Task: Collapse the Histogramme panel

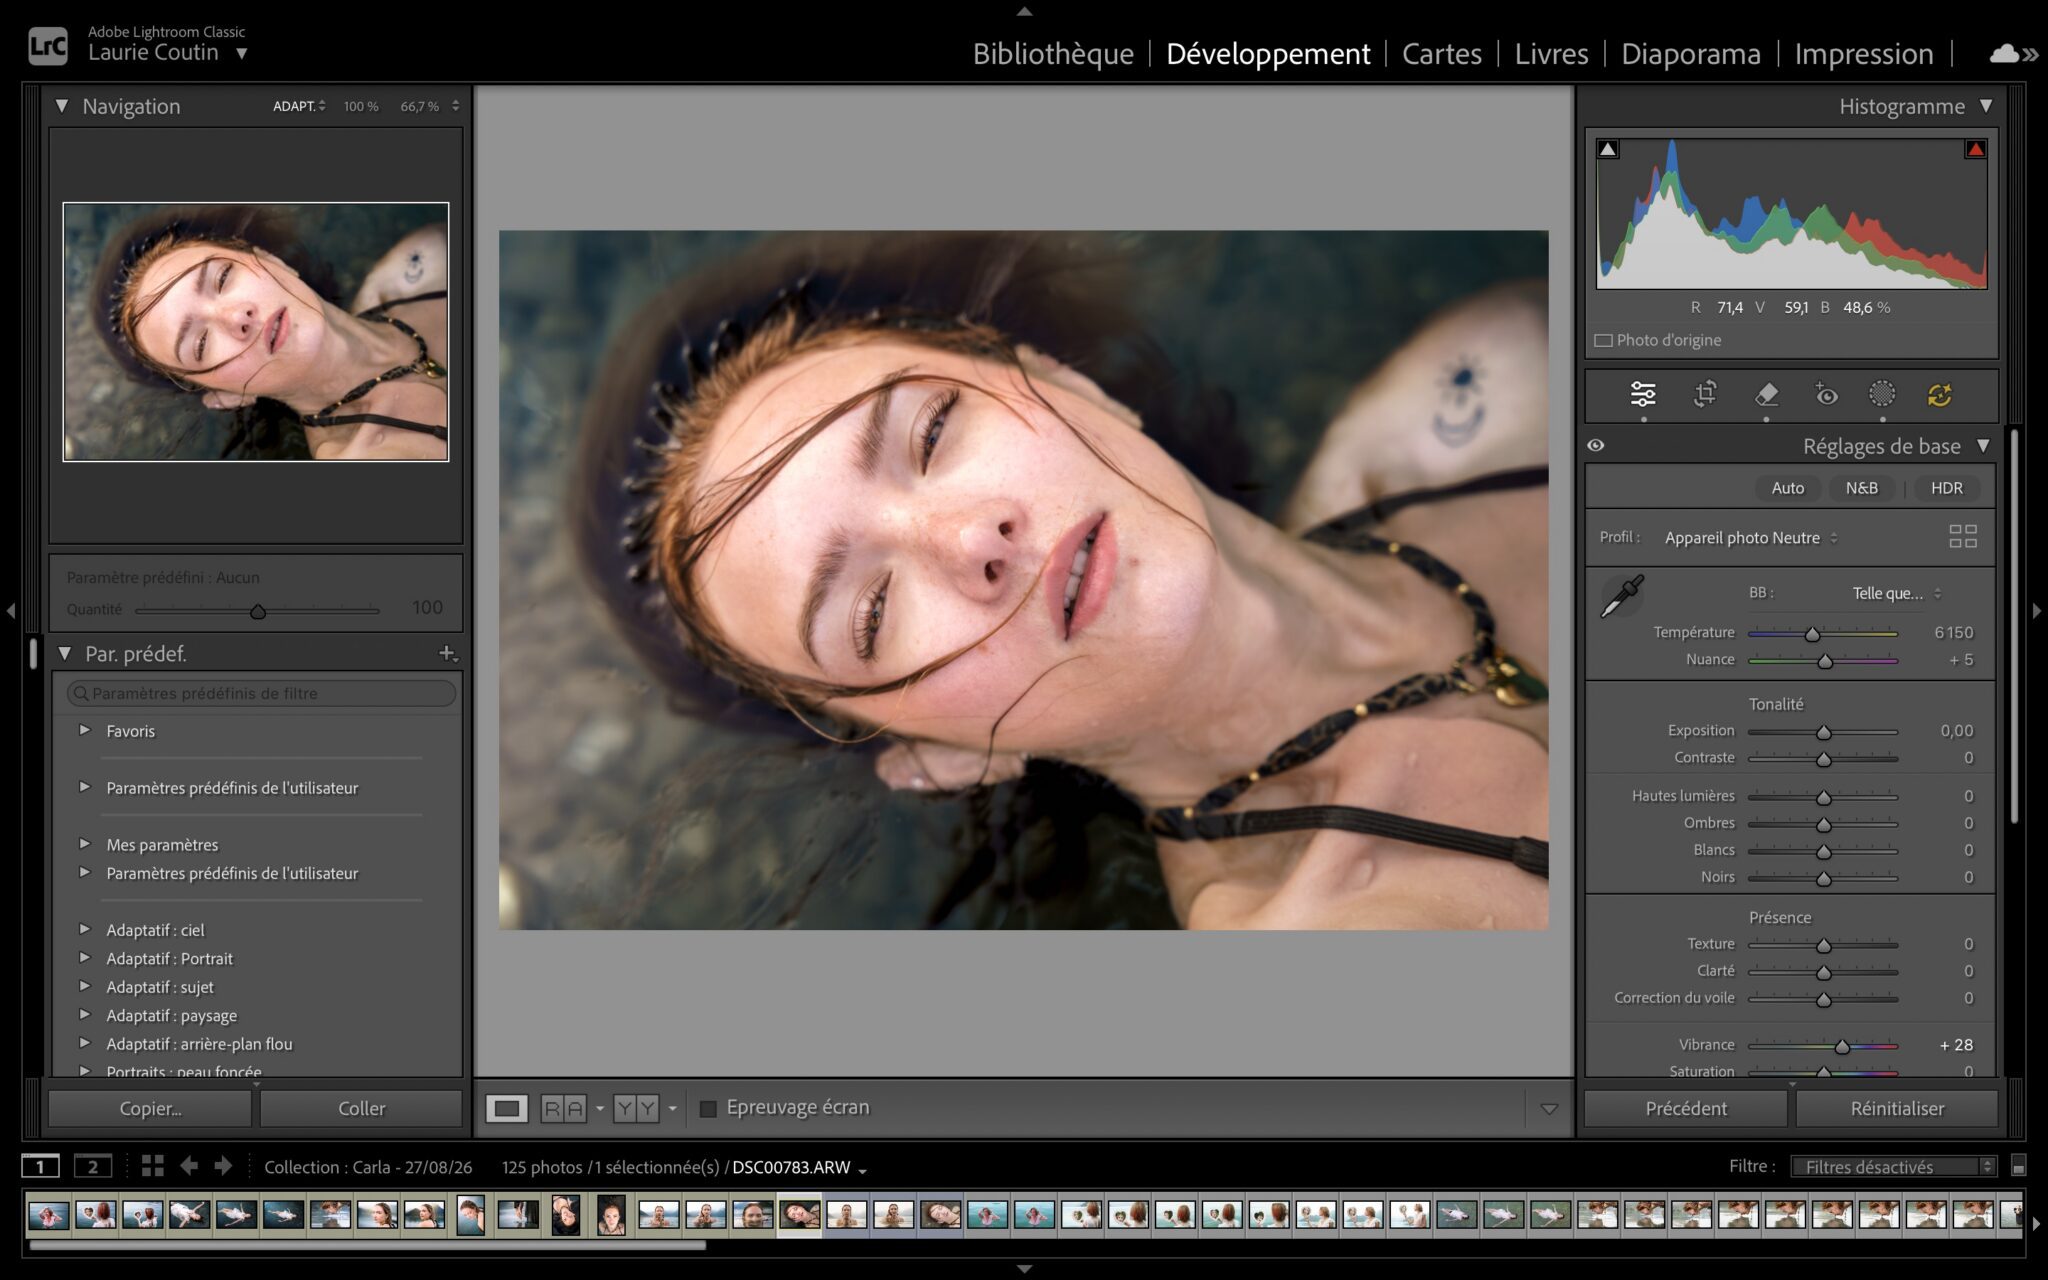Action: coord(1986,105)
